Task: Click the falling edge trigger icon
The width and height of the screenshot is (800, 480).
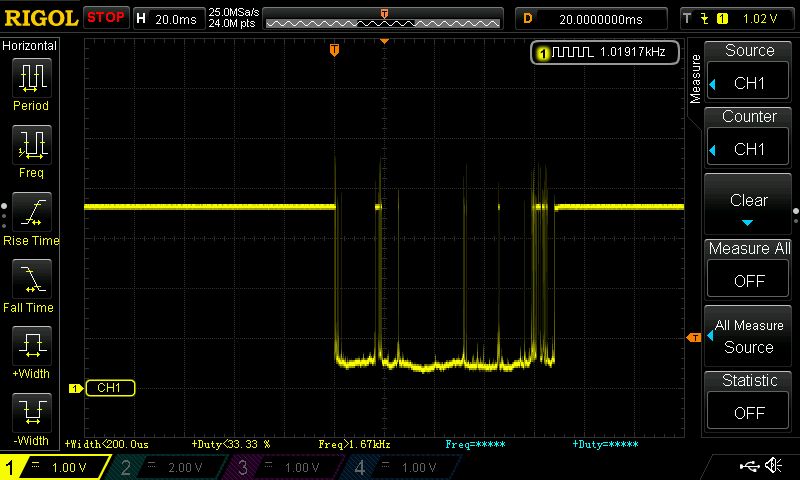Action: click(x=705, y=19)
